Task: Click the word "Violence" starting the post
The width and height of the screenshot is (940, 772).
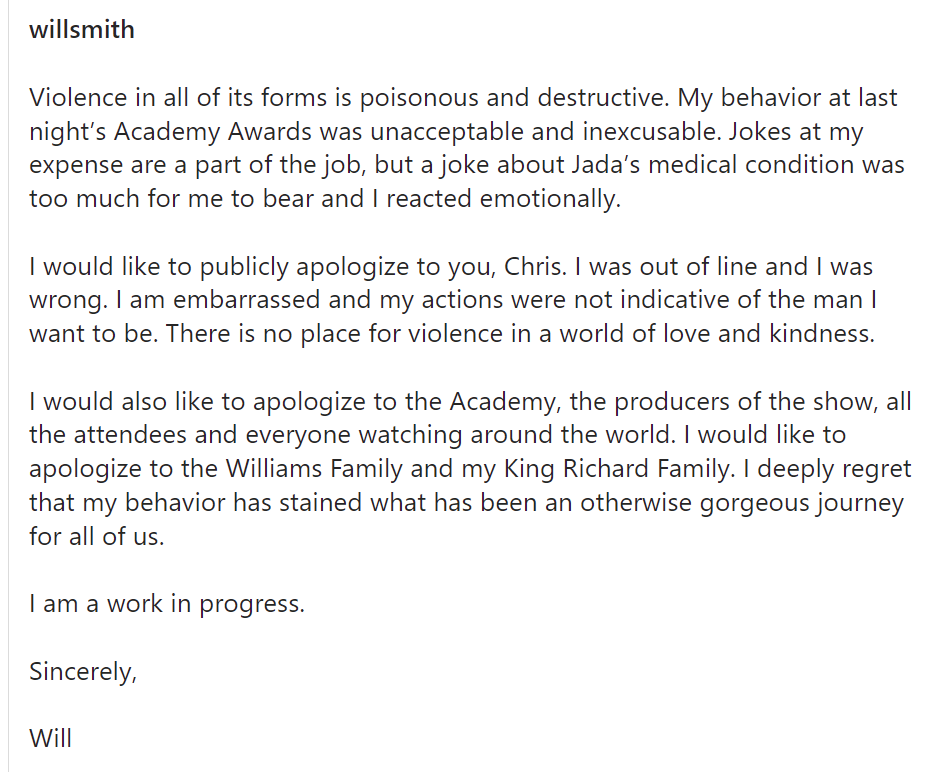Action: pyautogui.click(x=78, y=98)
